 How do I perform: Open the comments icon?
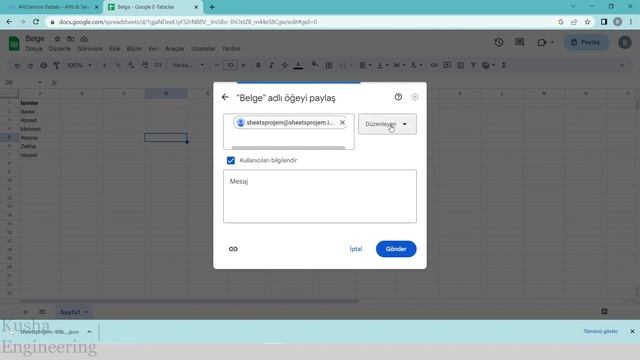point(519,42)
